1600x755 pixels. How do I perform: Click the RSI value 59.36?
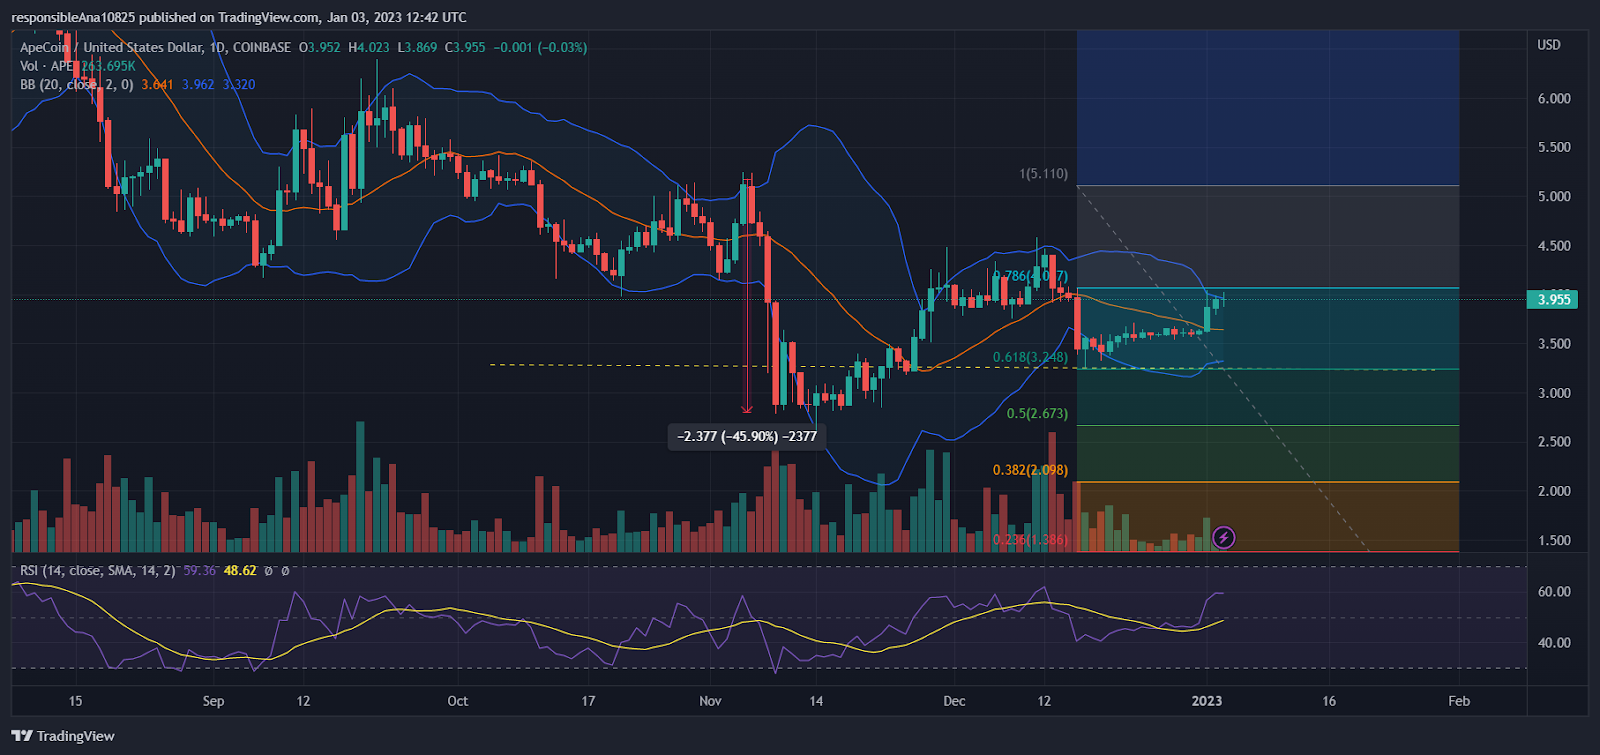tap(199, 571)
